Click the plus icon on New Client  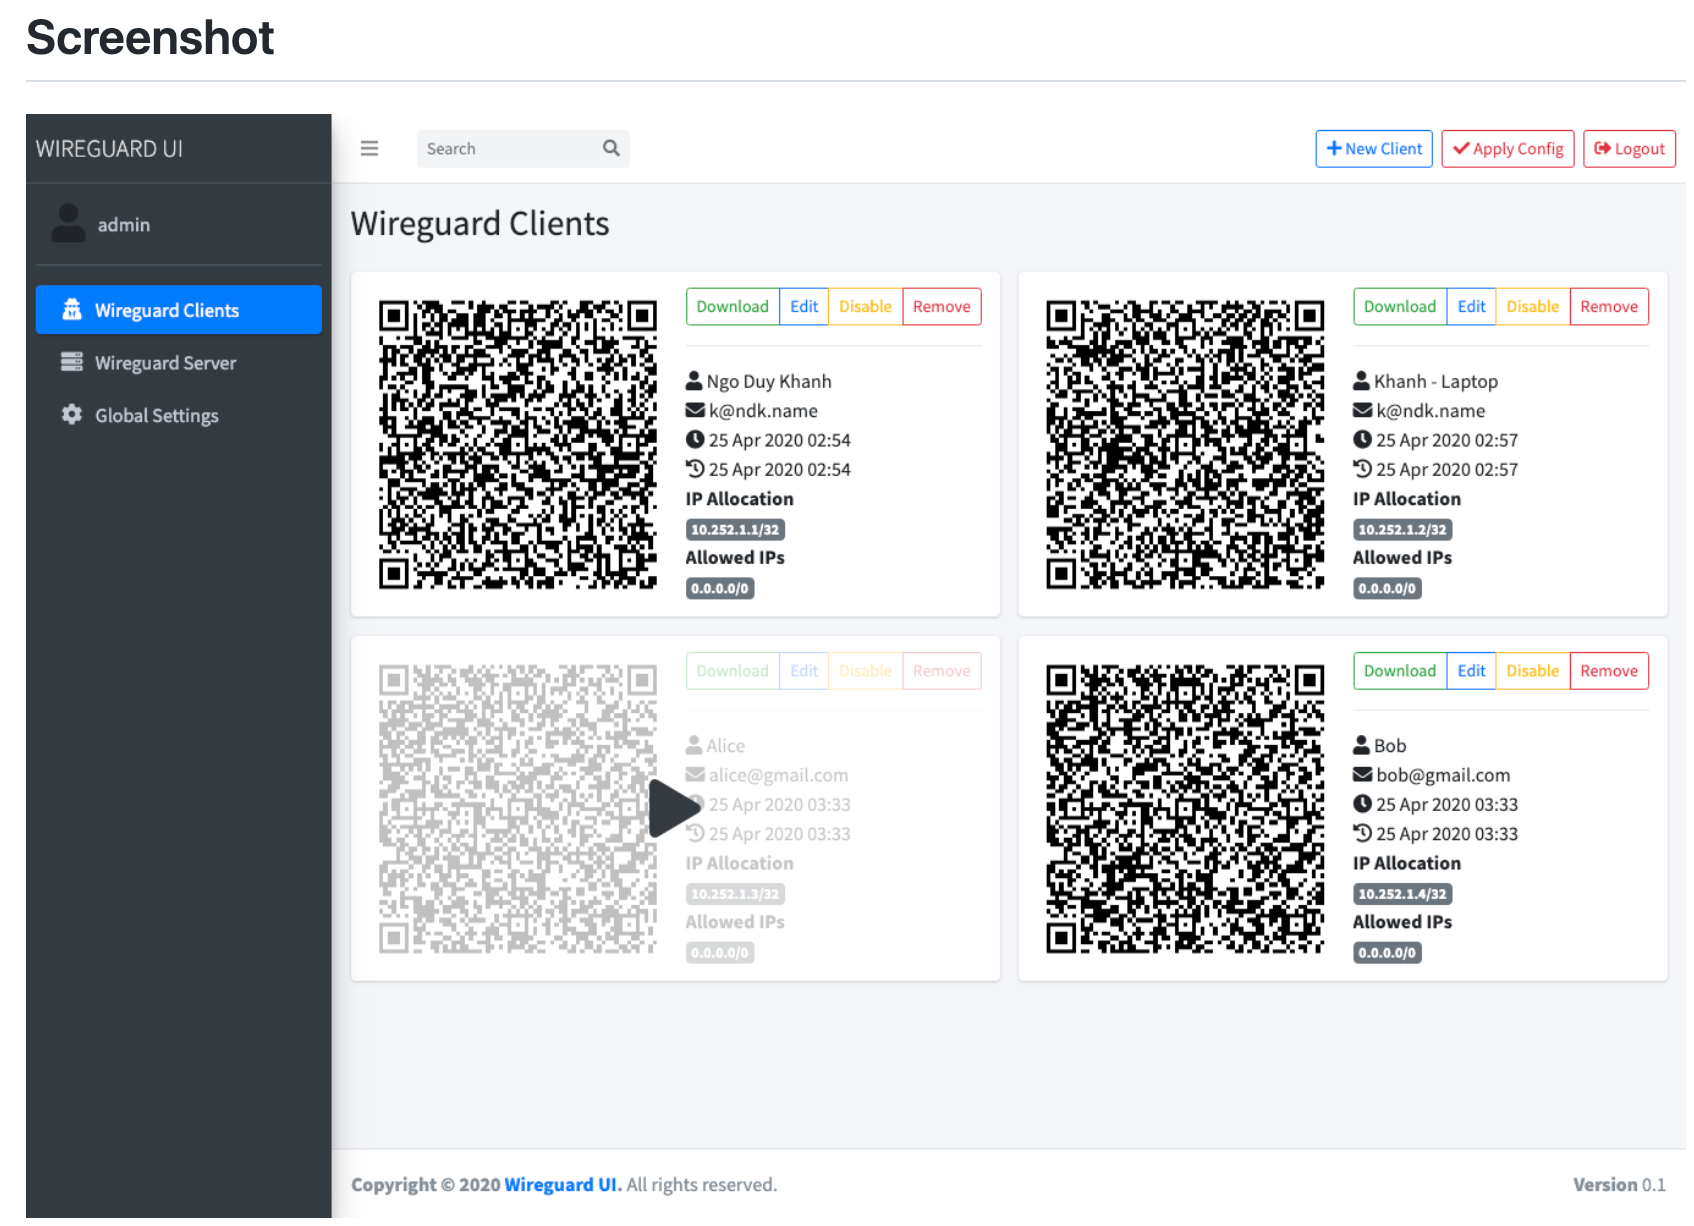click(x=1334, y=148)
